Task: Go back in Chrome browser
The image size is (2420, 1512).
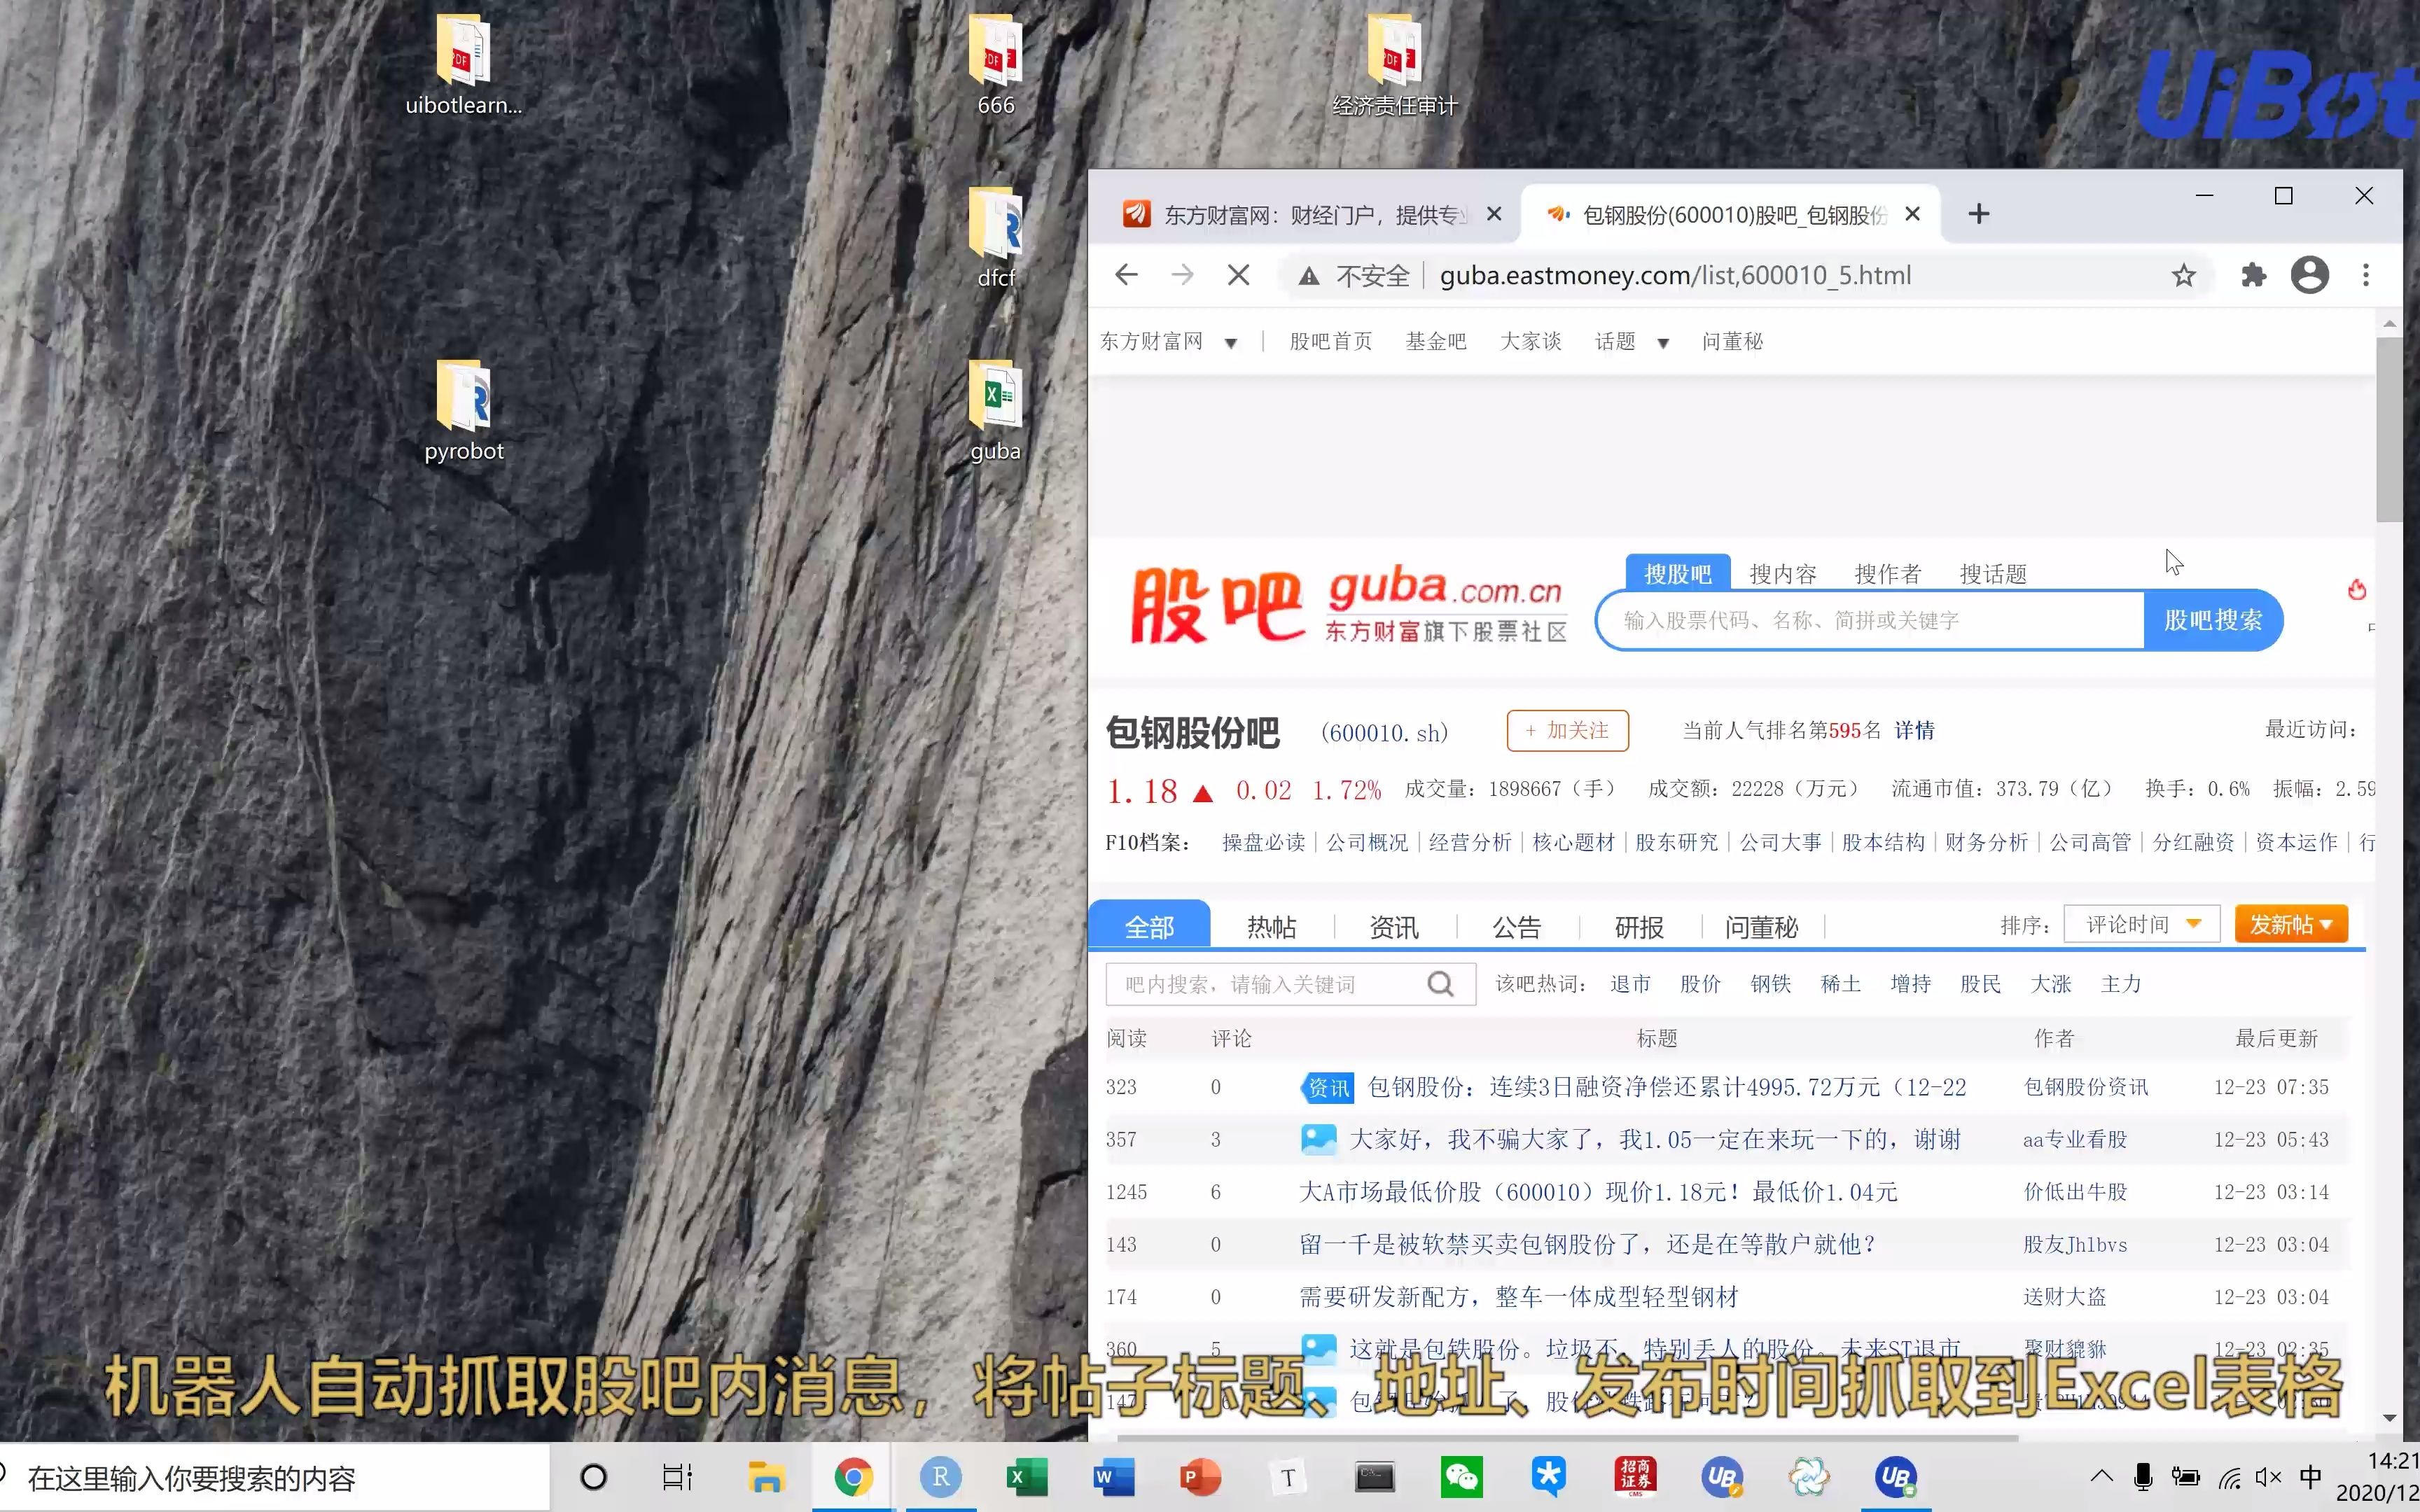Action: click(x=1126, y=275)
